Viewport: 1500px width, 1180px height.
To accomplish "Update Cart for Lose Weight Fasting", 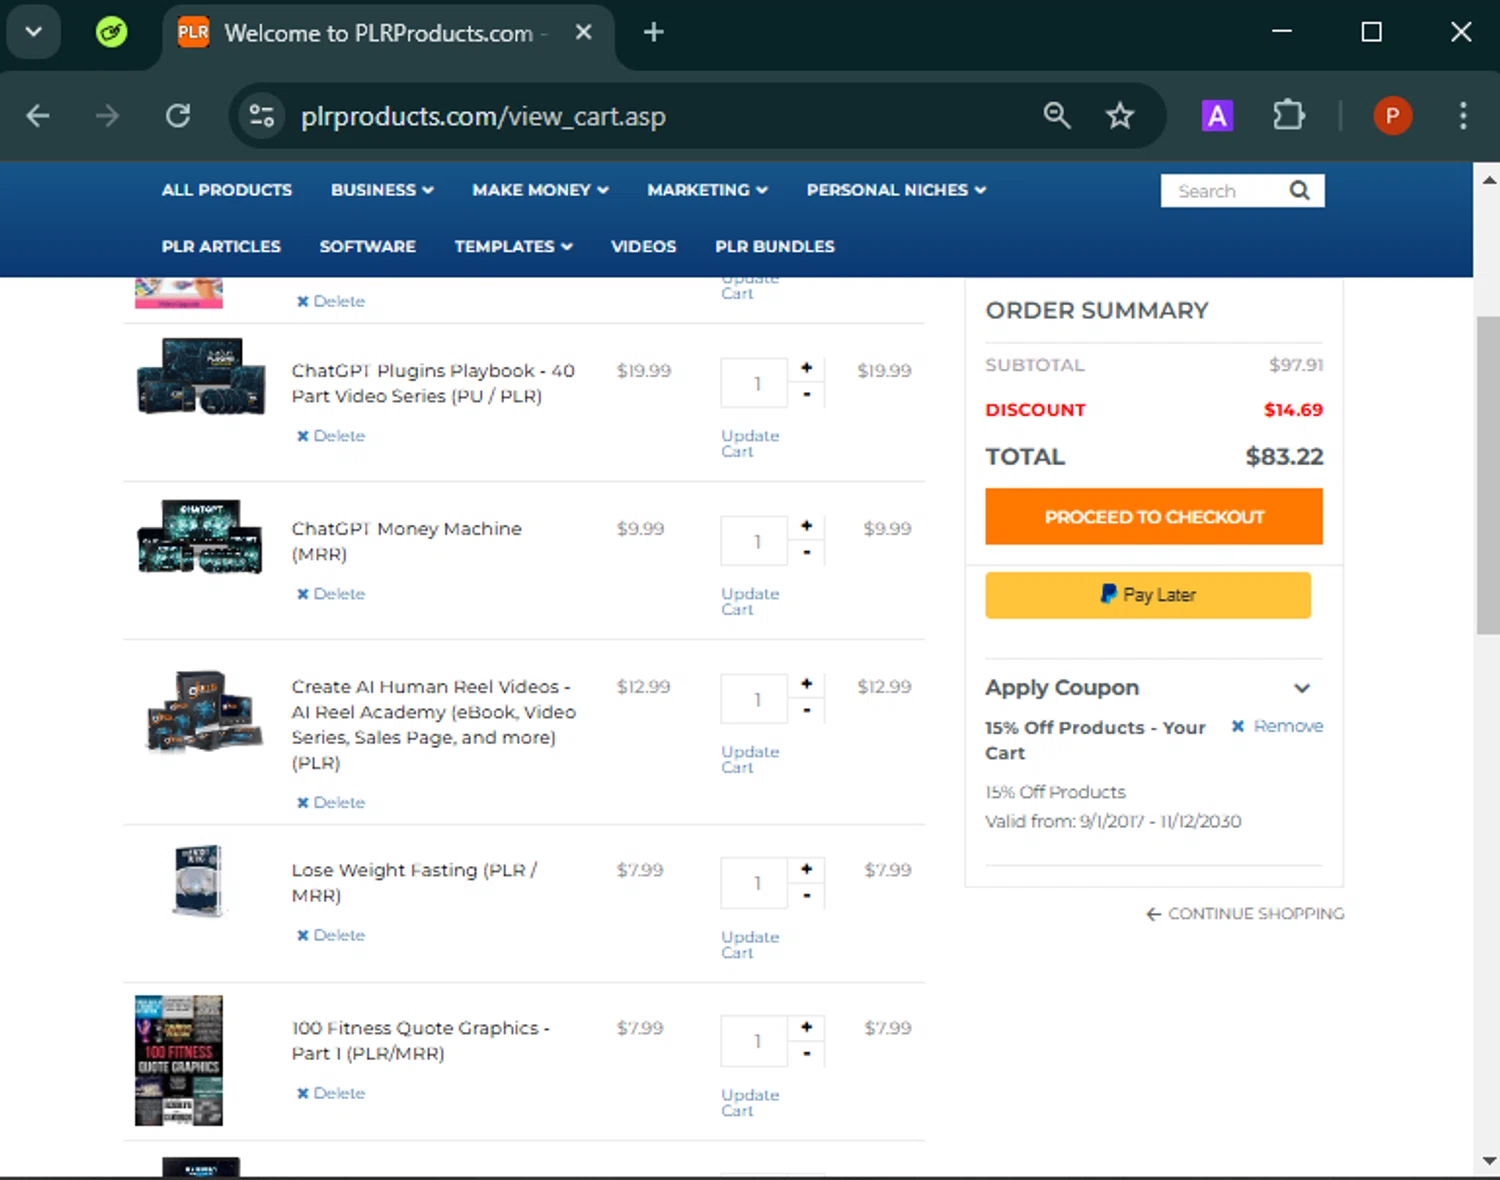I will coord(750,945).
